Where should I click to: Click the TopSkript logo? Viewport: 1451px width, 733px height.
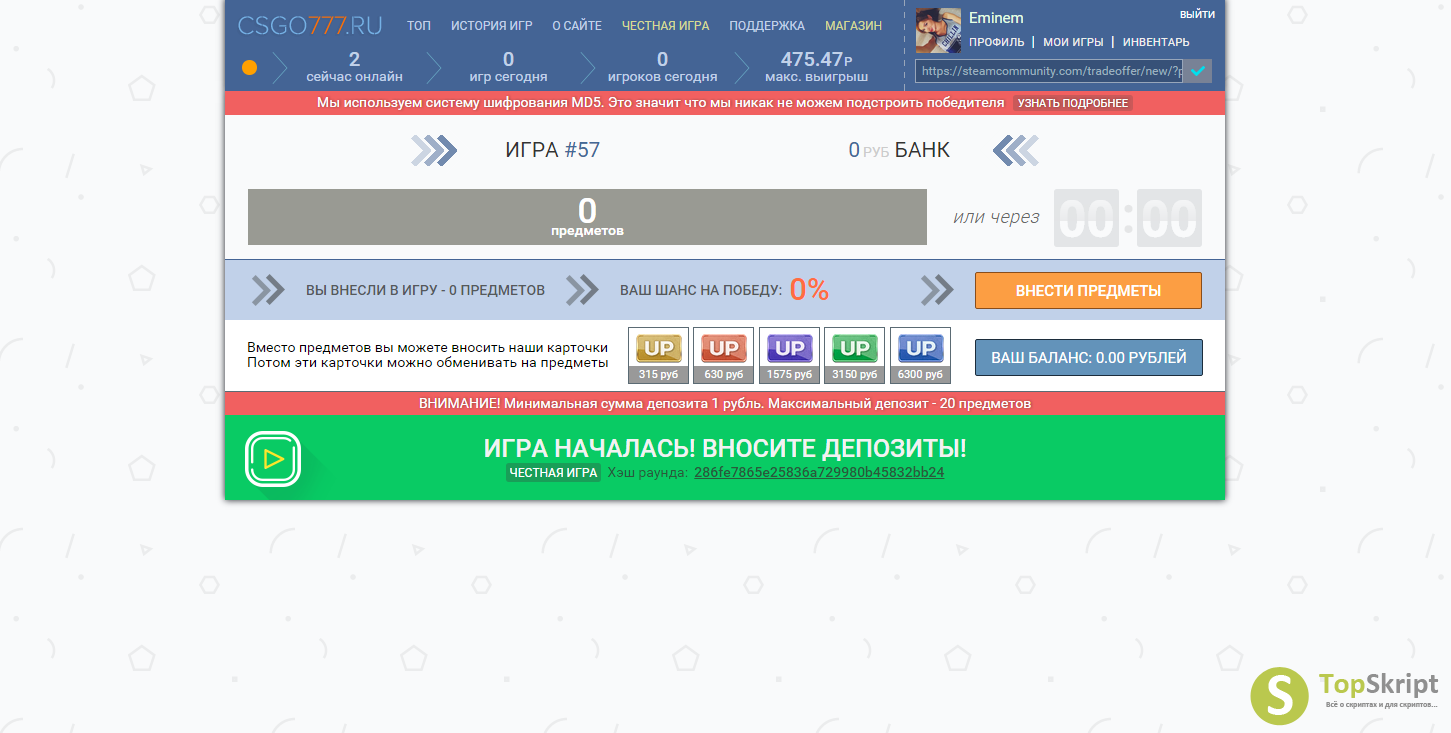[x=1345, y=694]
